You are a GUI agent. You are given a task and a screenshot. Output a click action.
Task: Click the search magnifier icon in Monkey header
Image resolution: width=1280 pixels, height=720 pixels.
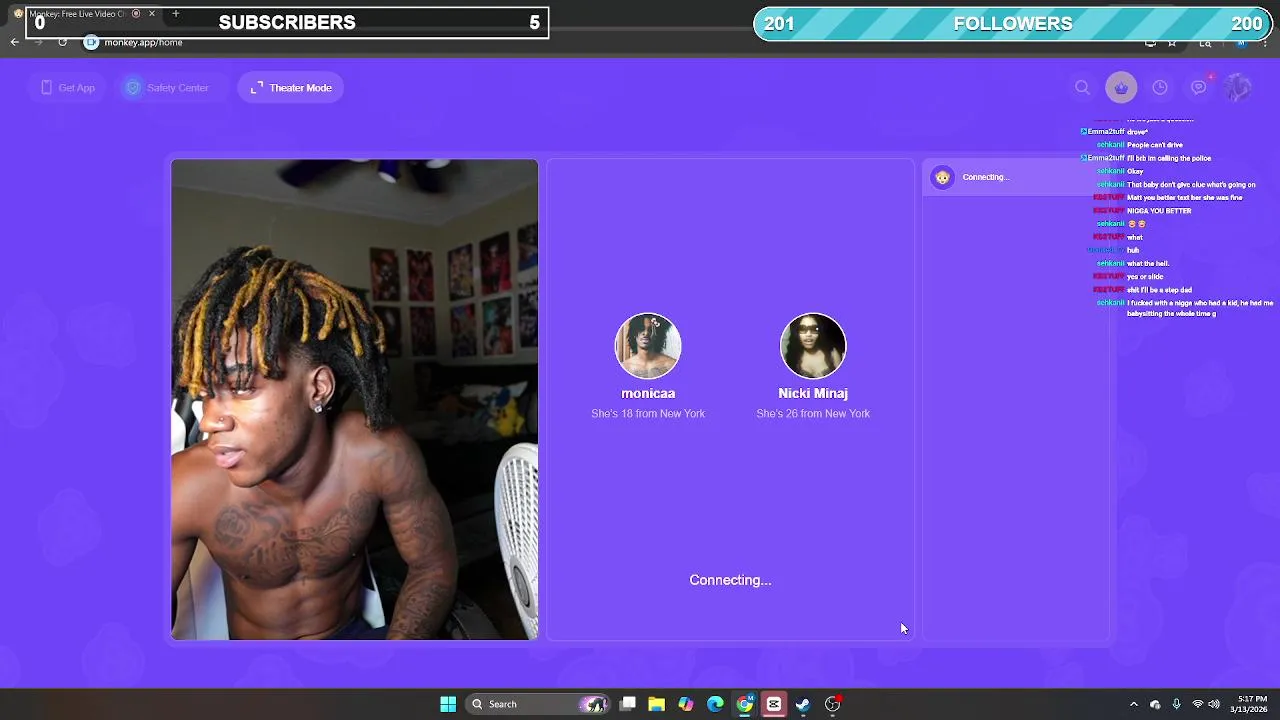[1082, 88]
